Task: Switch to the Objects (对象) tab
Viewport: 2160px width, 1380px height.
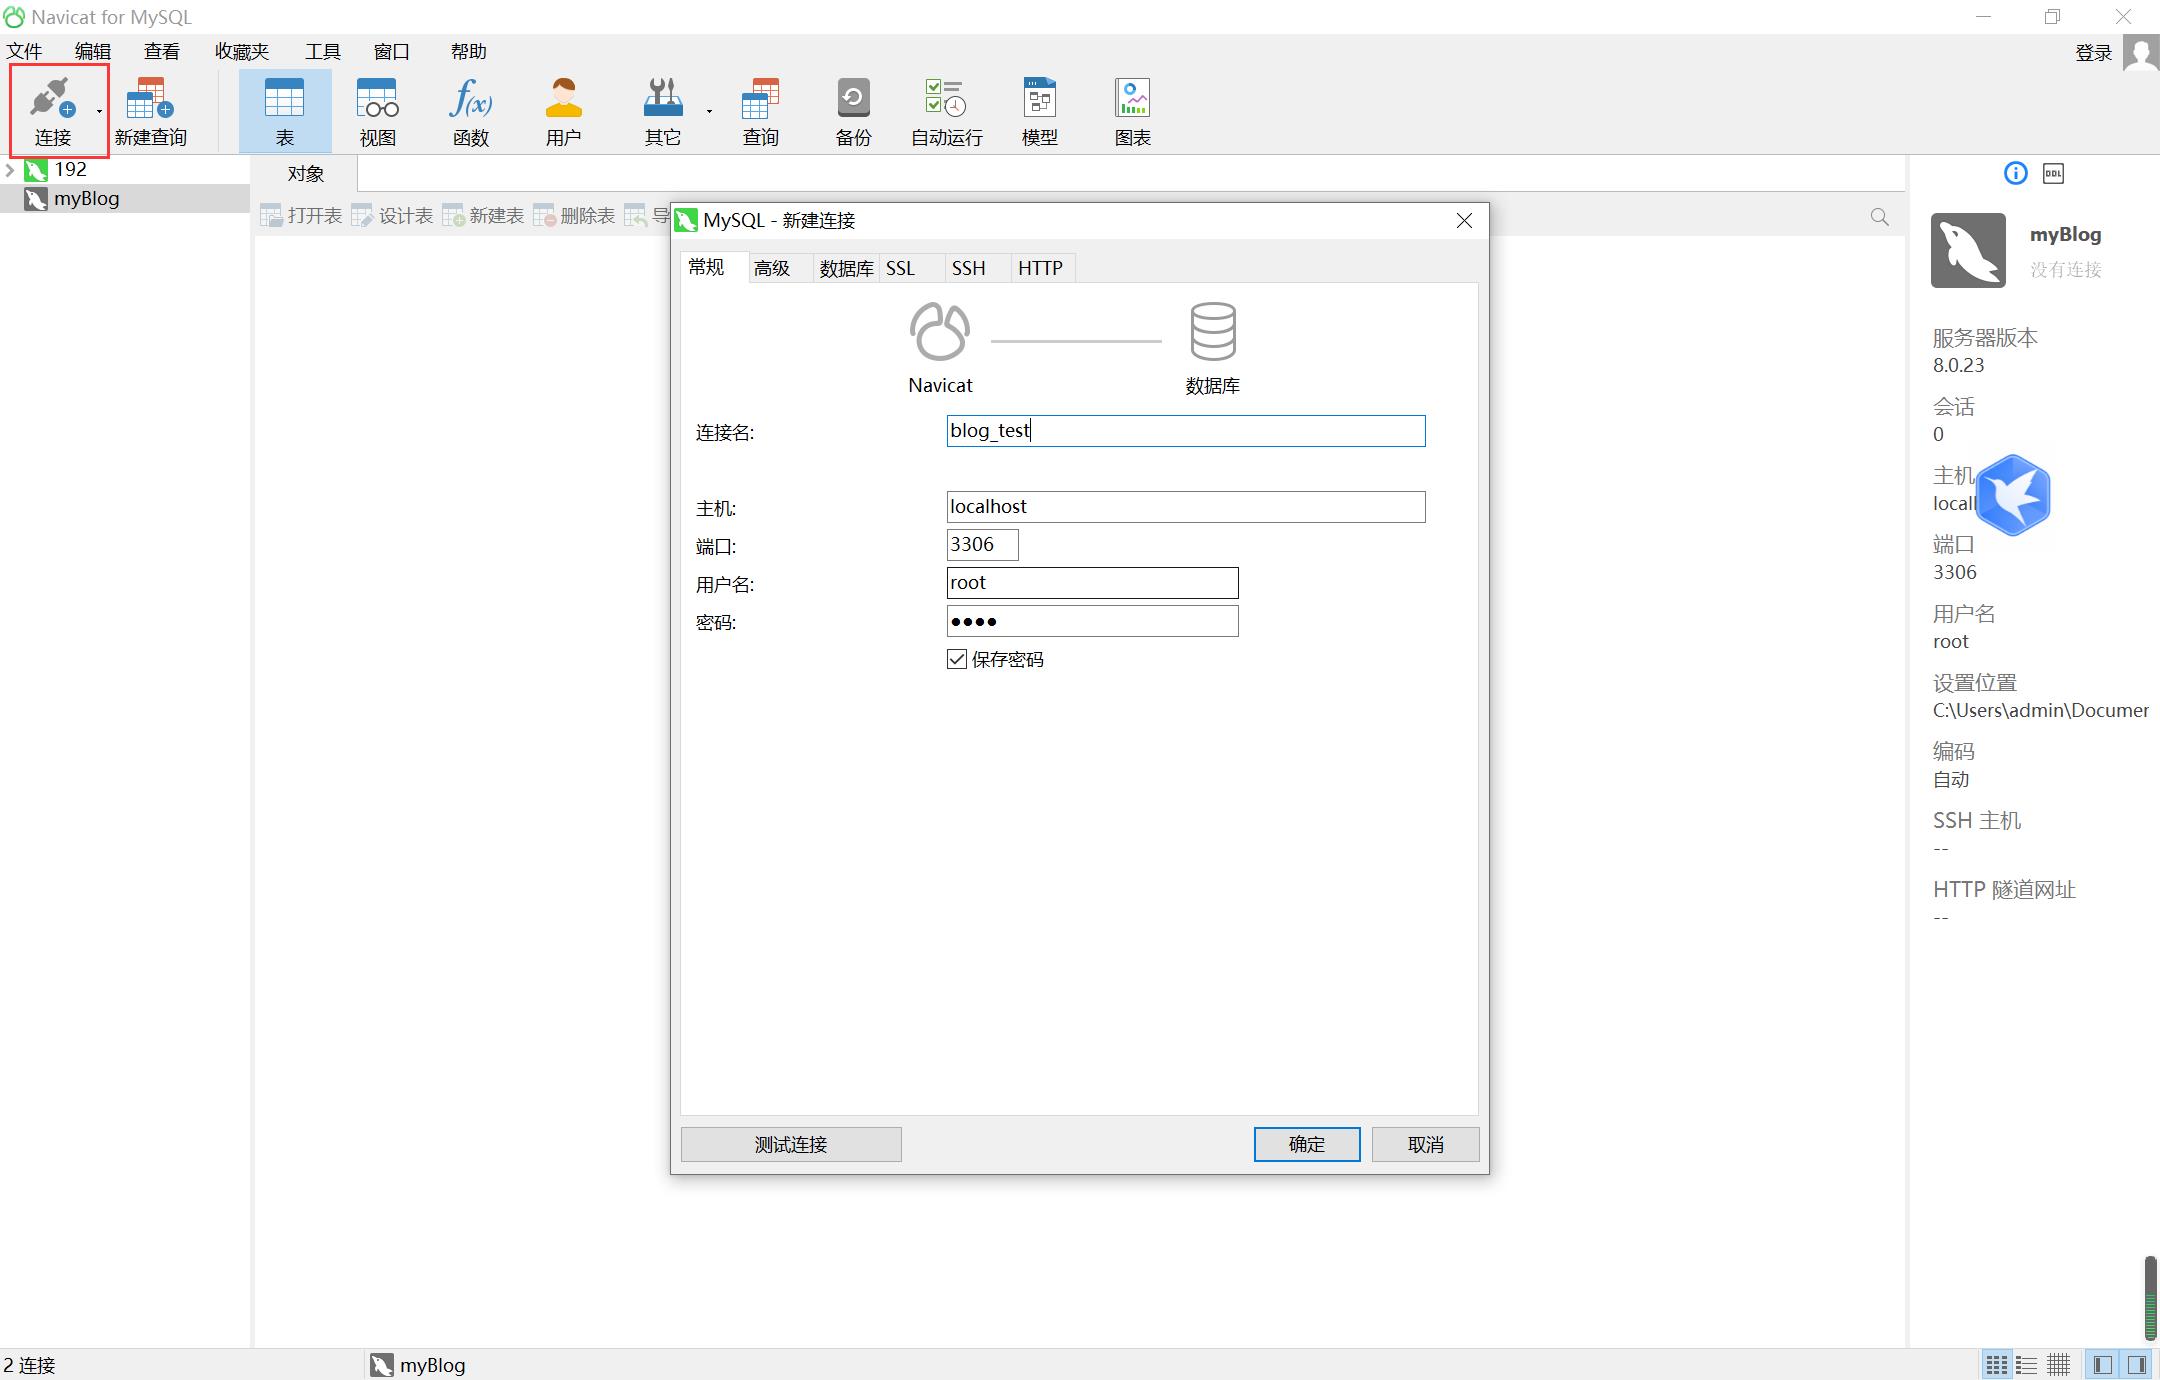Action: click(305, 173)
